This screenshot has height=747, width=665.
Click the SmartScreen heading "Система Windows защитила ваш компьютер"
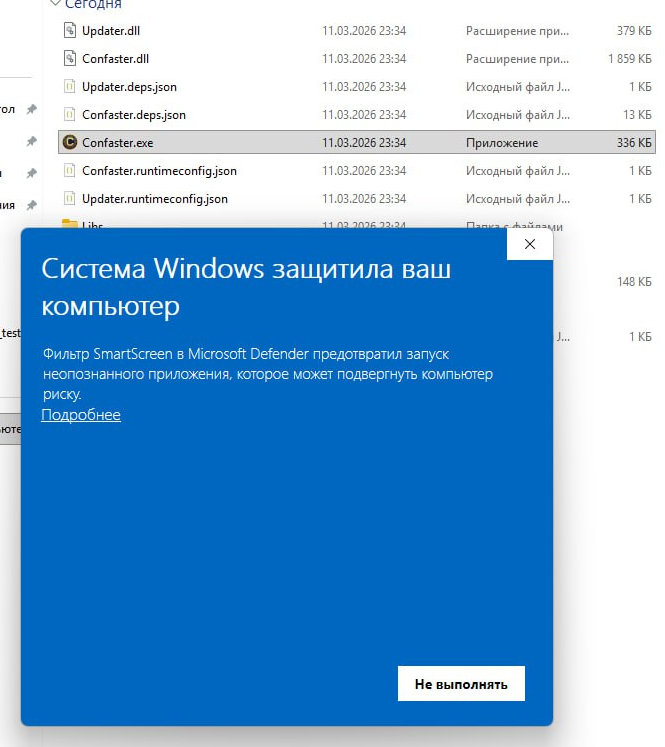pyautogui.click(x=246, y=287)
